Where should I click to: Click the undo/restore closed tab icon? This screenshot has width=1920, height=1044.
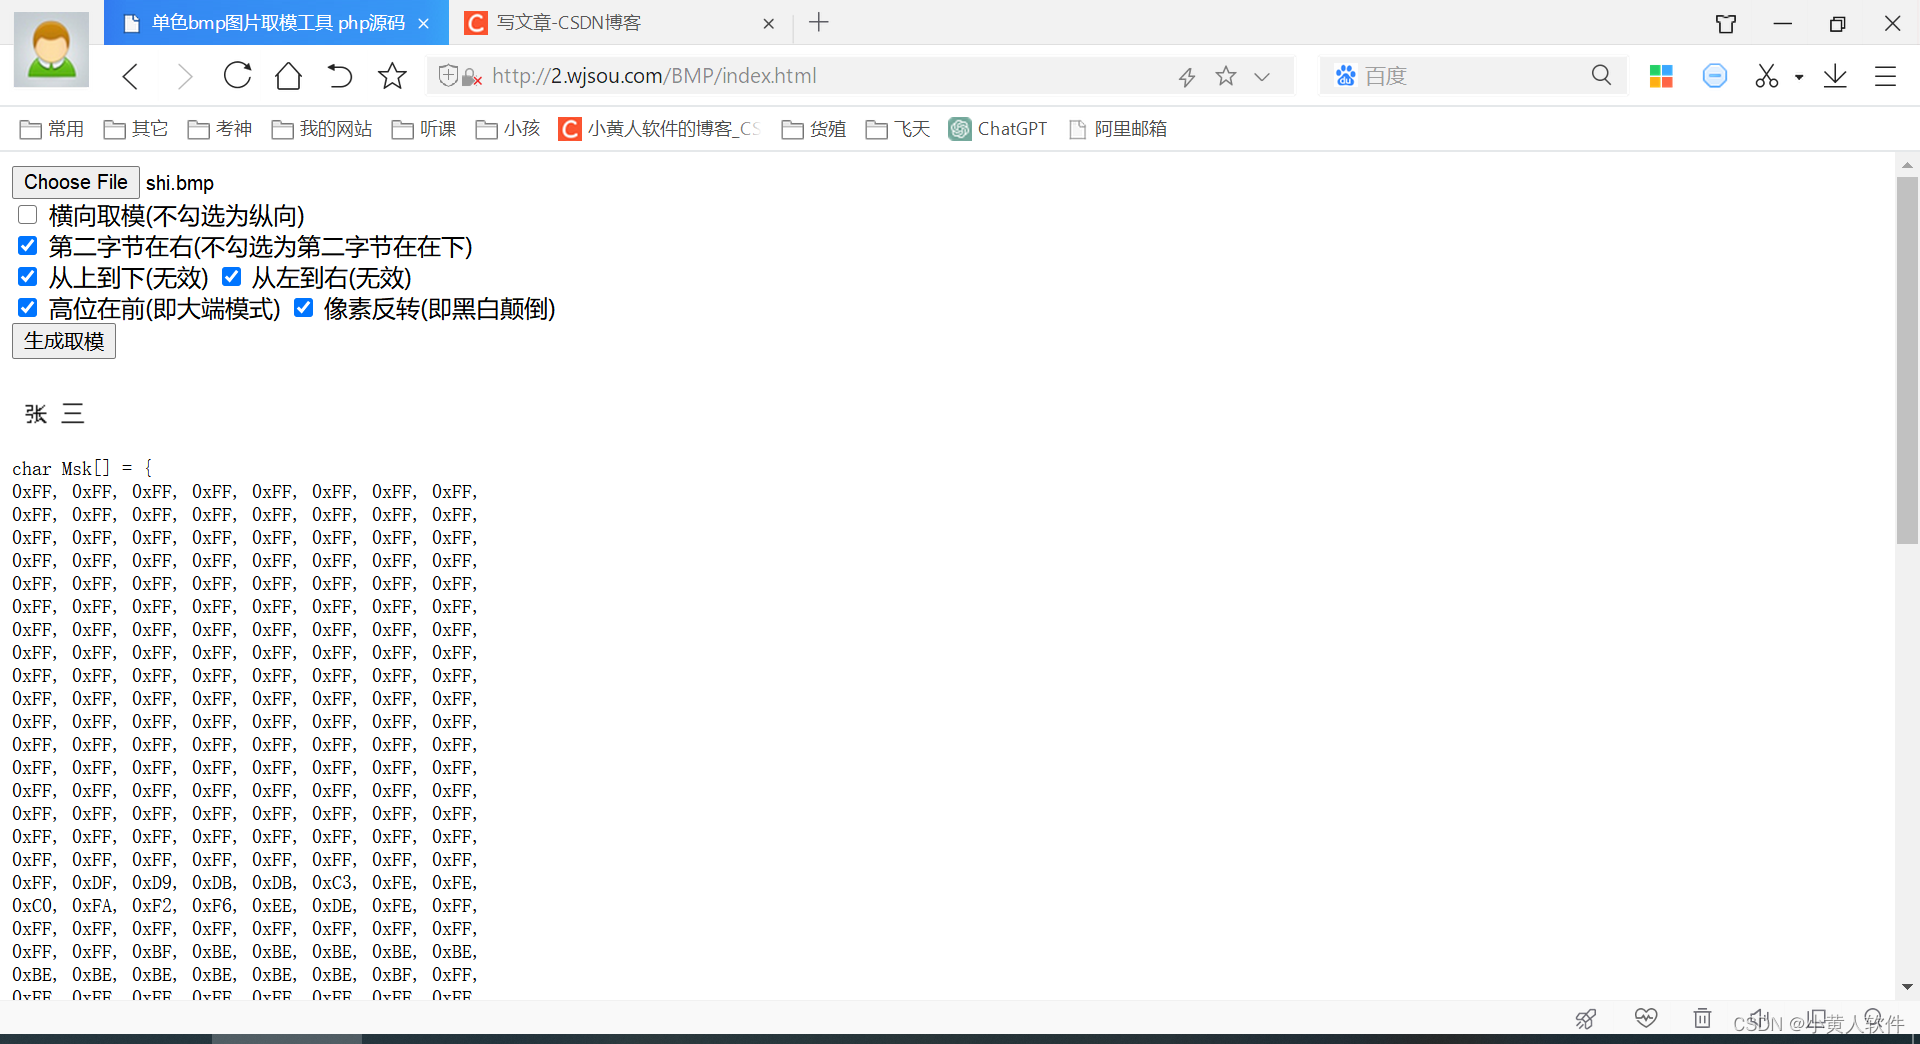340,75
